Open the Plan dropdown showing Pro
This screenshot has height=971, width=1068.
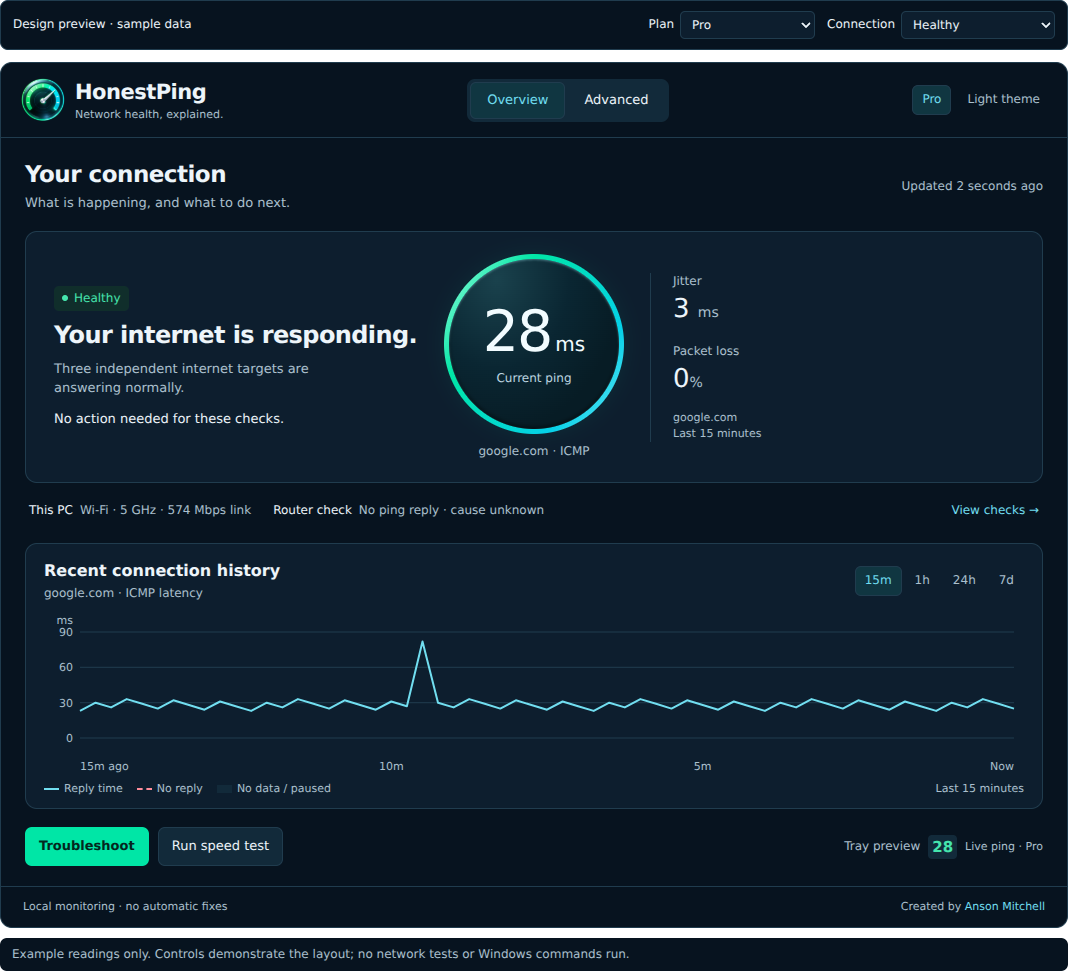[x=747, y=25]
